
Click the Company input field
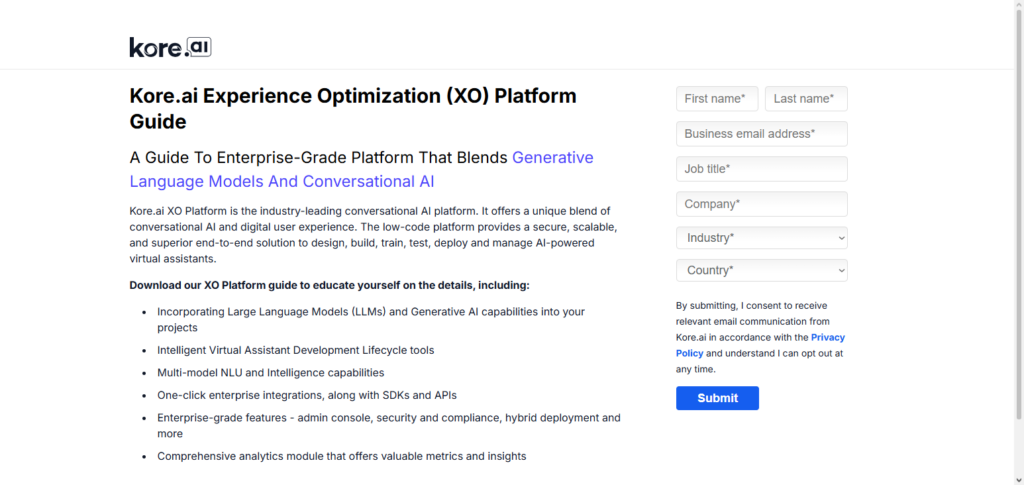pos(762,204)
